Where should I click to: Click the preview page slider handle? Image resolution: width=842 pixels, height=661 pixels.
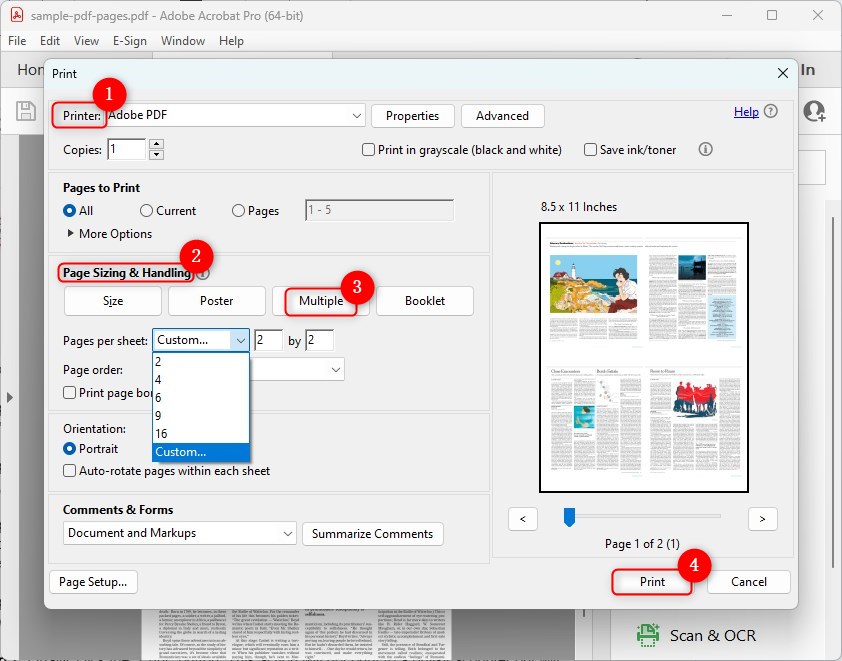[569, 518]
